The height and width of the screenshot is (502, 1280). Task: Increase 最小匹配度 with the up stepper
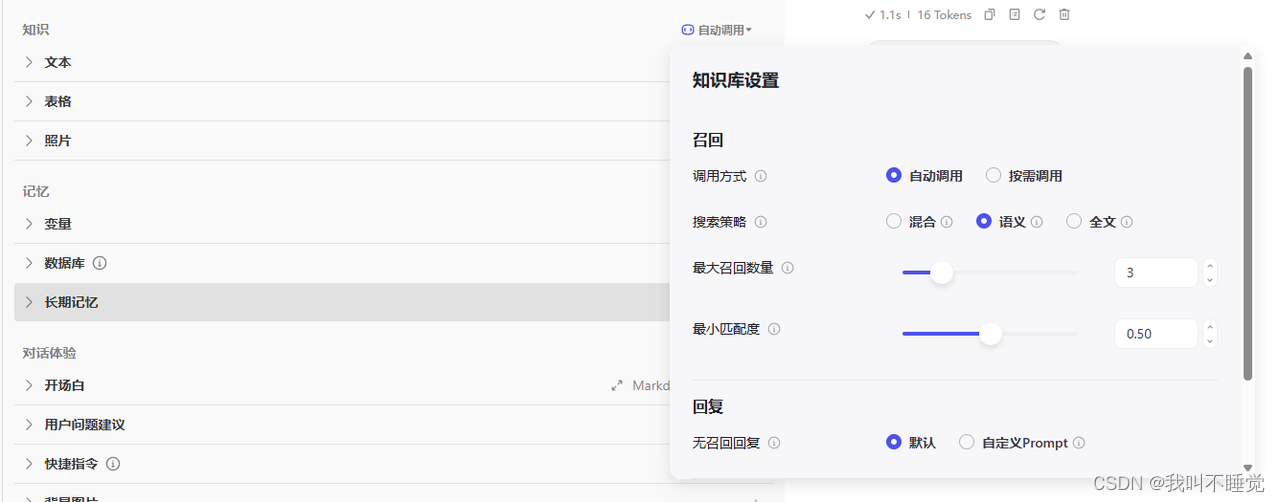(x=1210, y=326)
